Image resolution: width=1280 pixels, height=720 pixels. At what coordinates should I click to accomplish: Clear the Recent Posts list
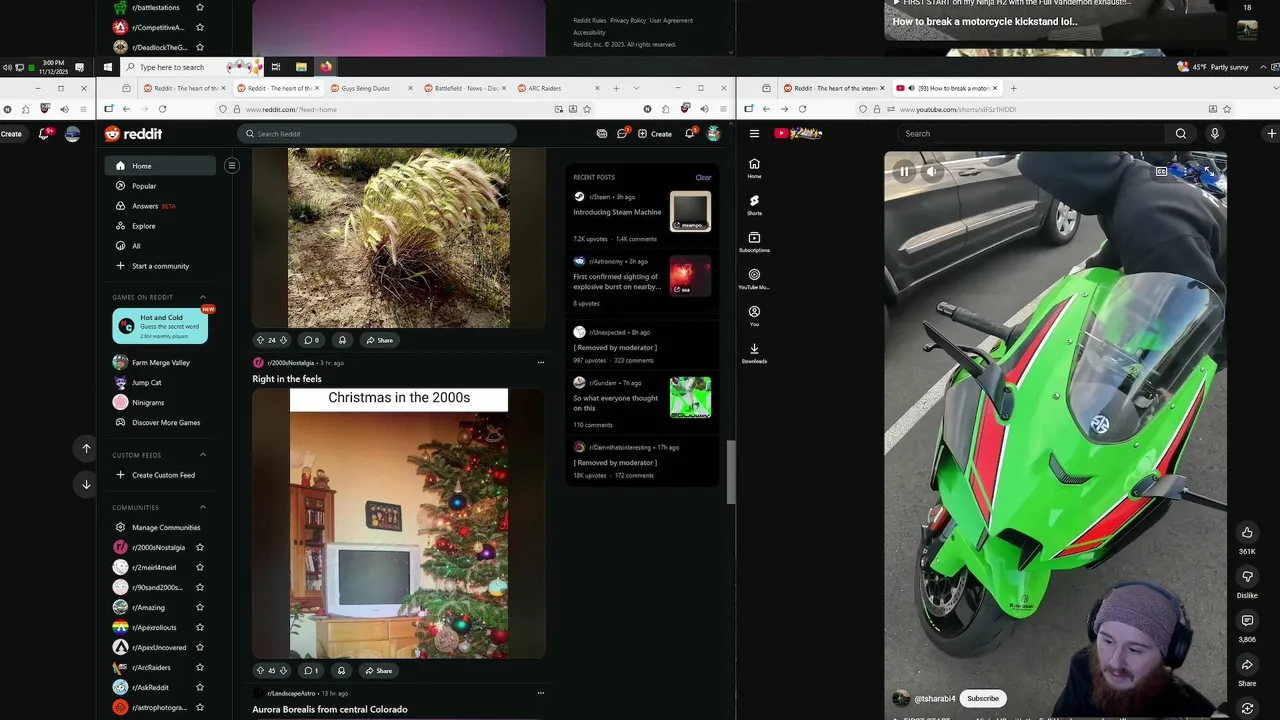[x=703, y=177]
